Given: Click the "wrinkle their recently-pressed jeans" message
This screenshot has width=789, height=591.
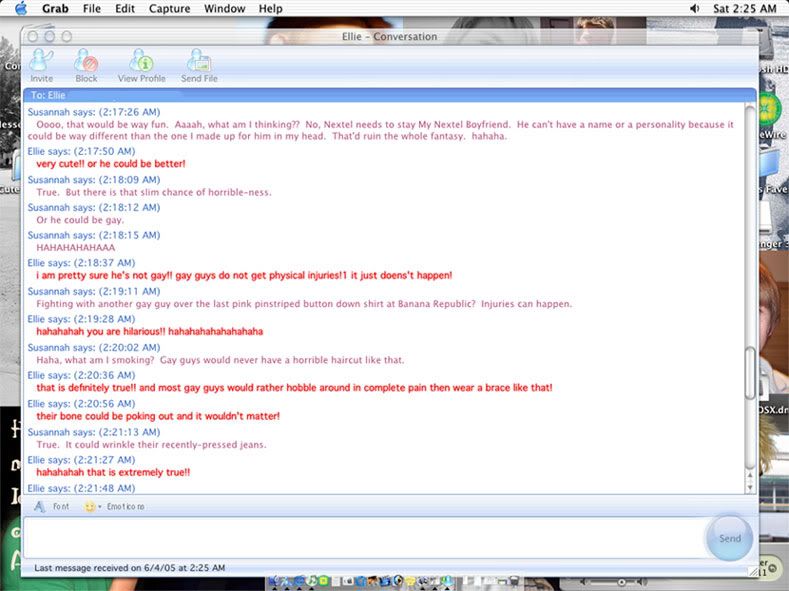Looking at the screenshot, I should click(151, 445).
